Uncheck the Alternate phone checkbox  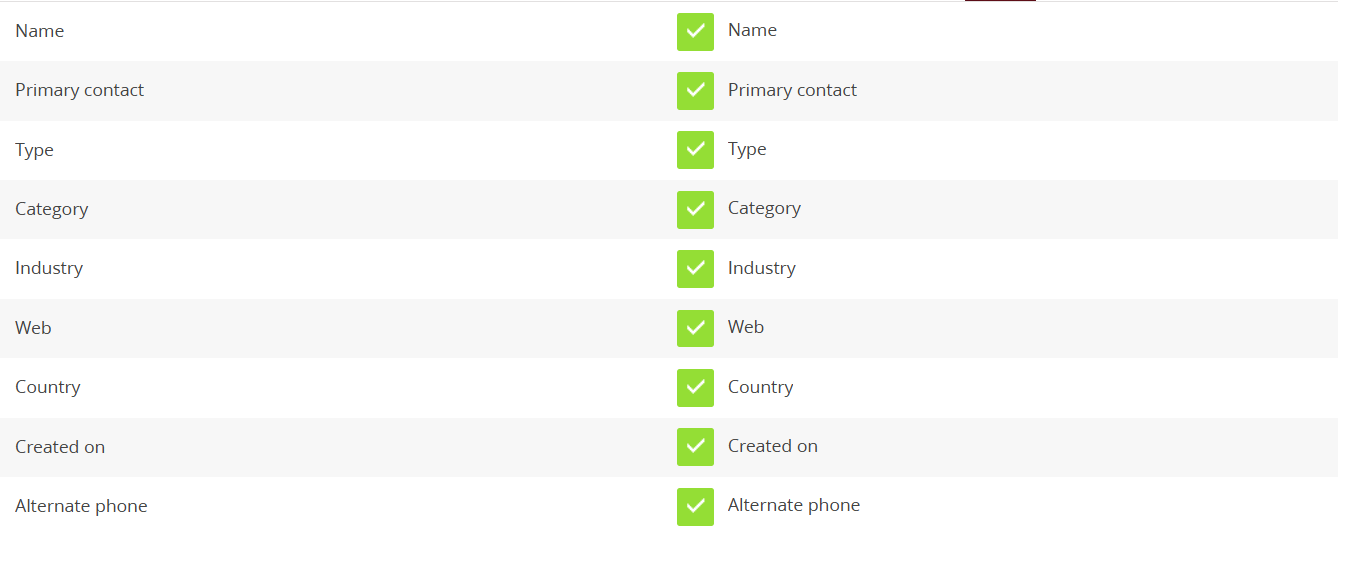point(695,506)
